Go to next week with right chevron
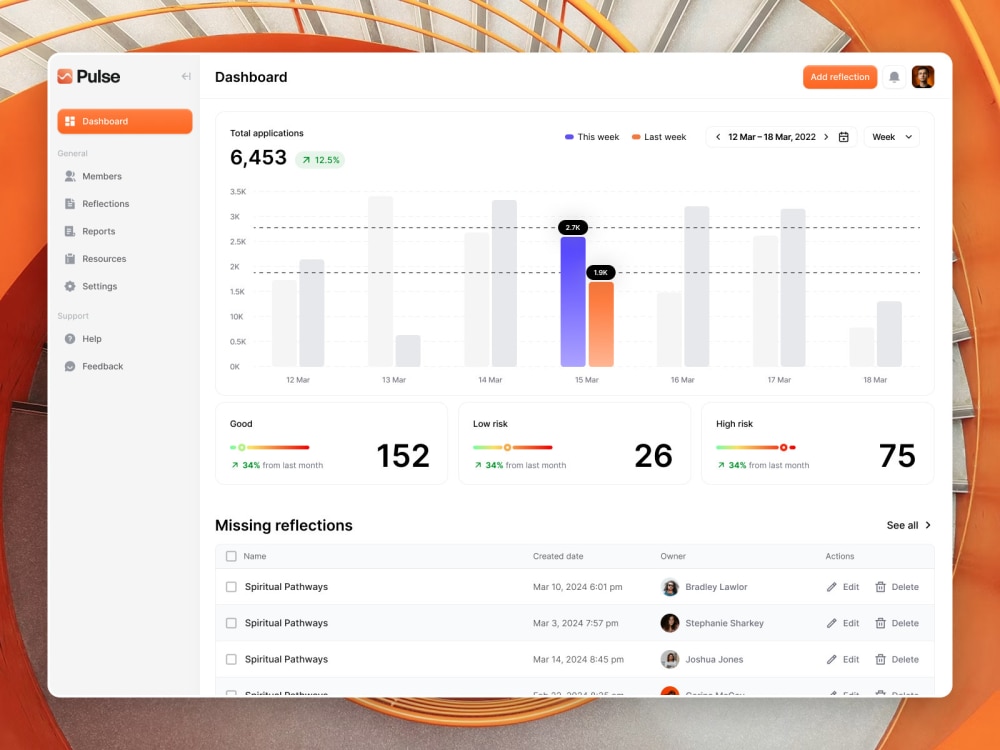The image size is (1000, 750). tap(826, 137)
